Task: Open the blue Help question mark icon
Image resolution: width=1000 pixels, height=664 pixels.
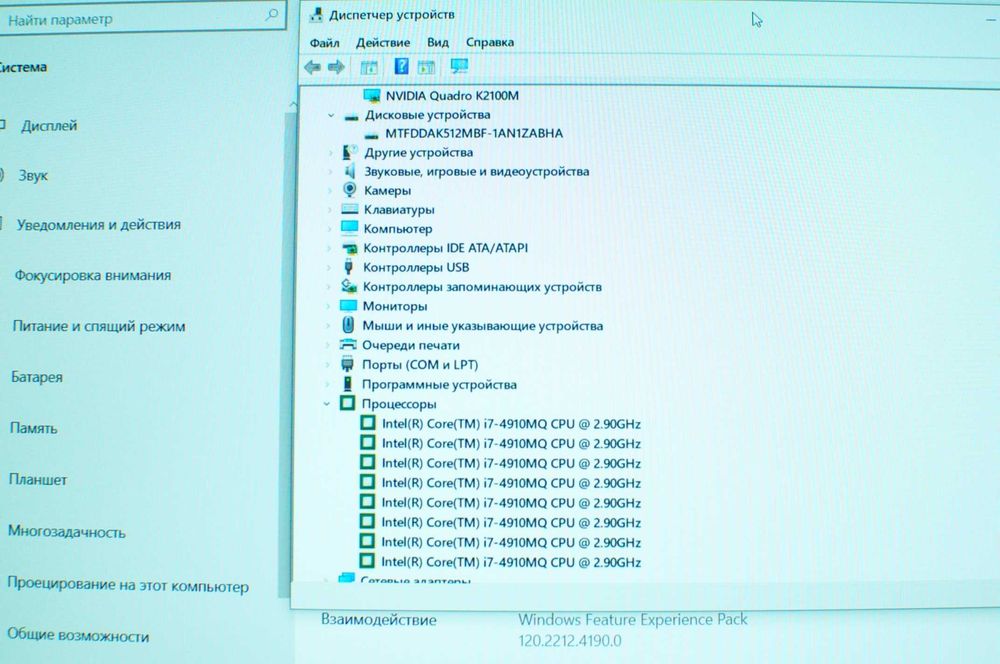Action: 401,66
